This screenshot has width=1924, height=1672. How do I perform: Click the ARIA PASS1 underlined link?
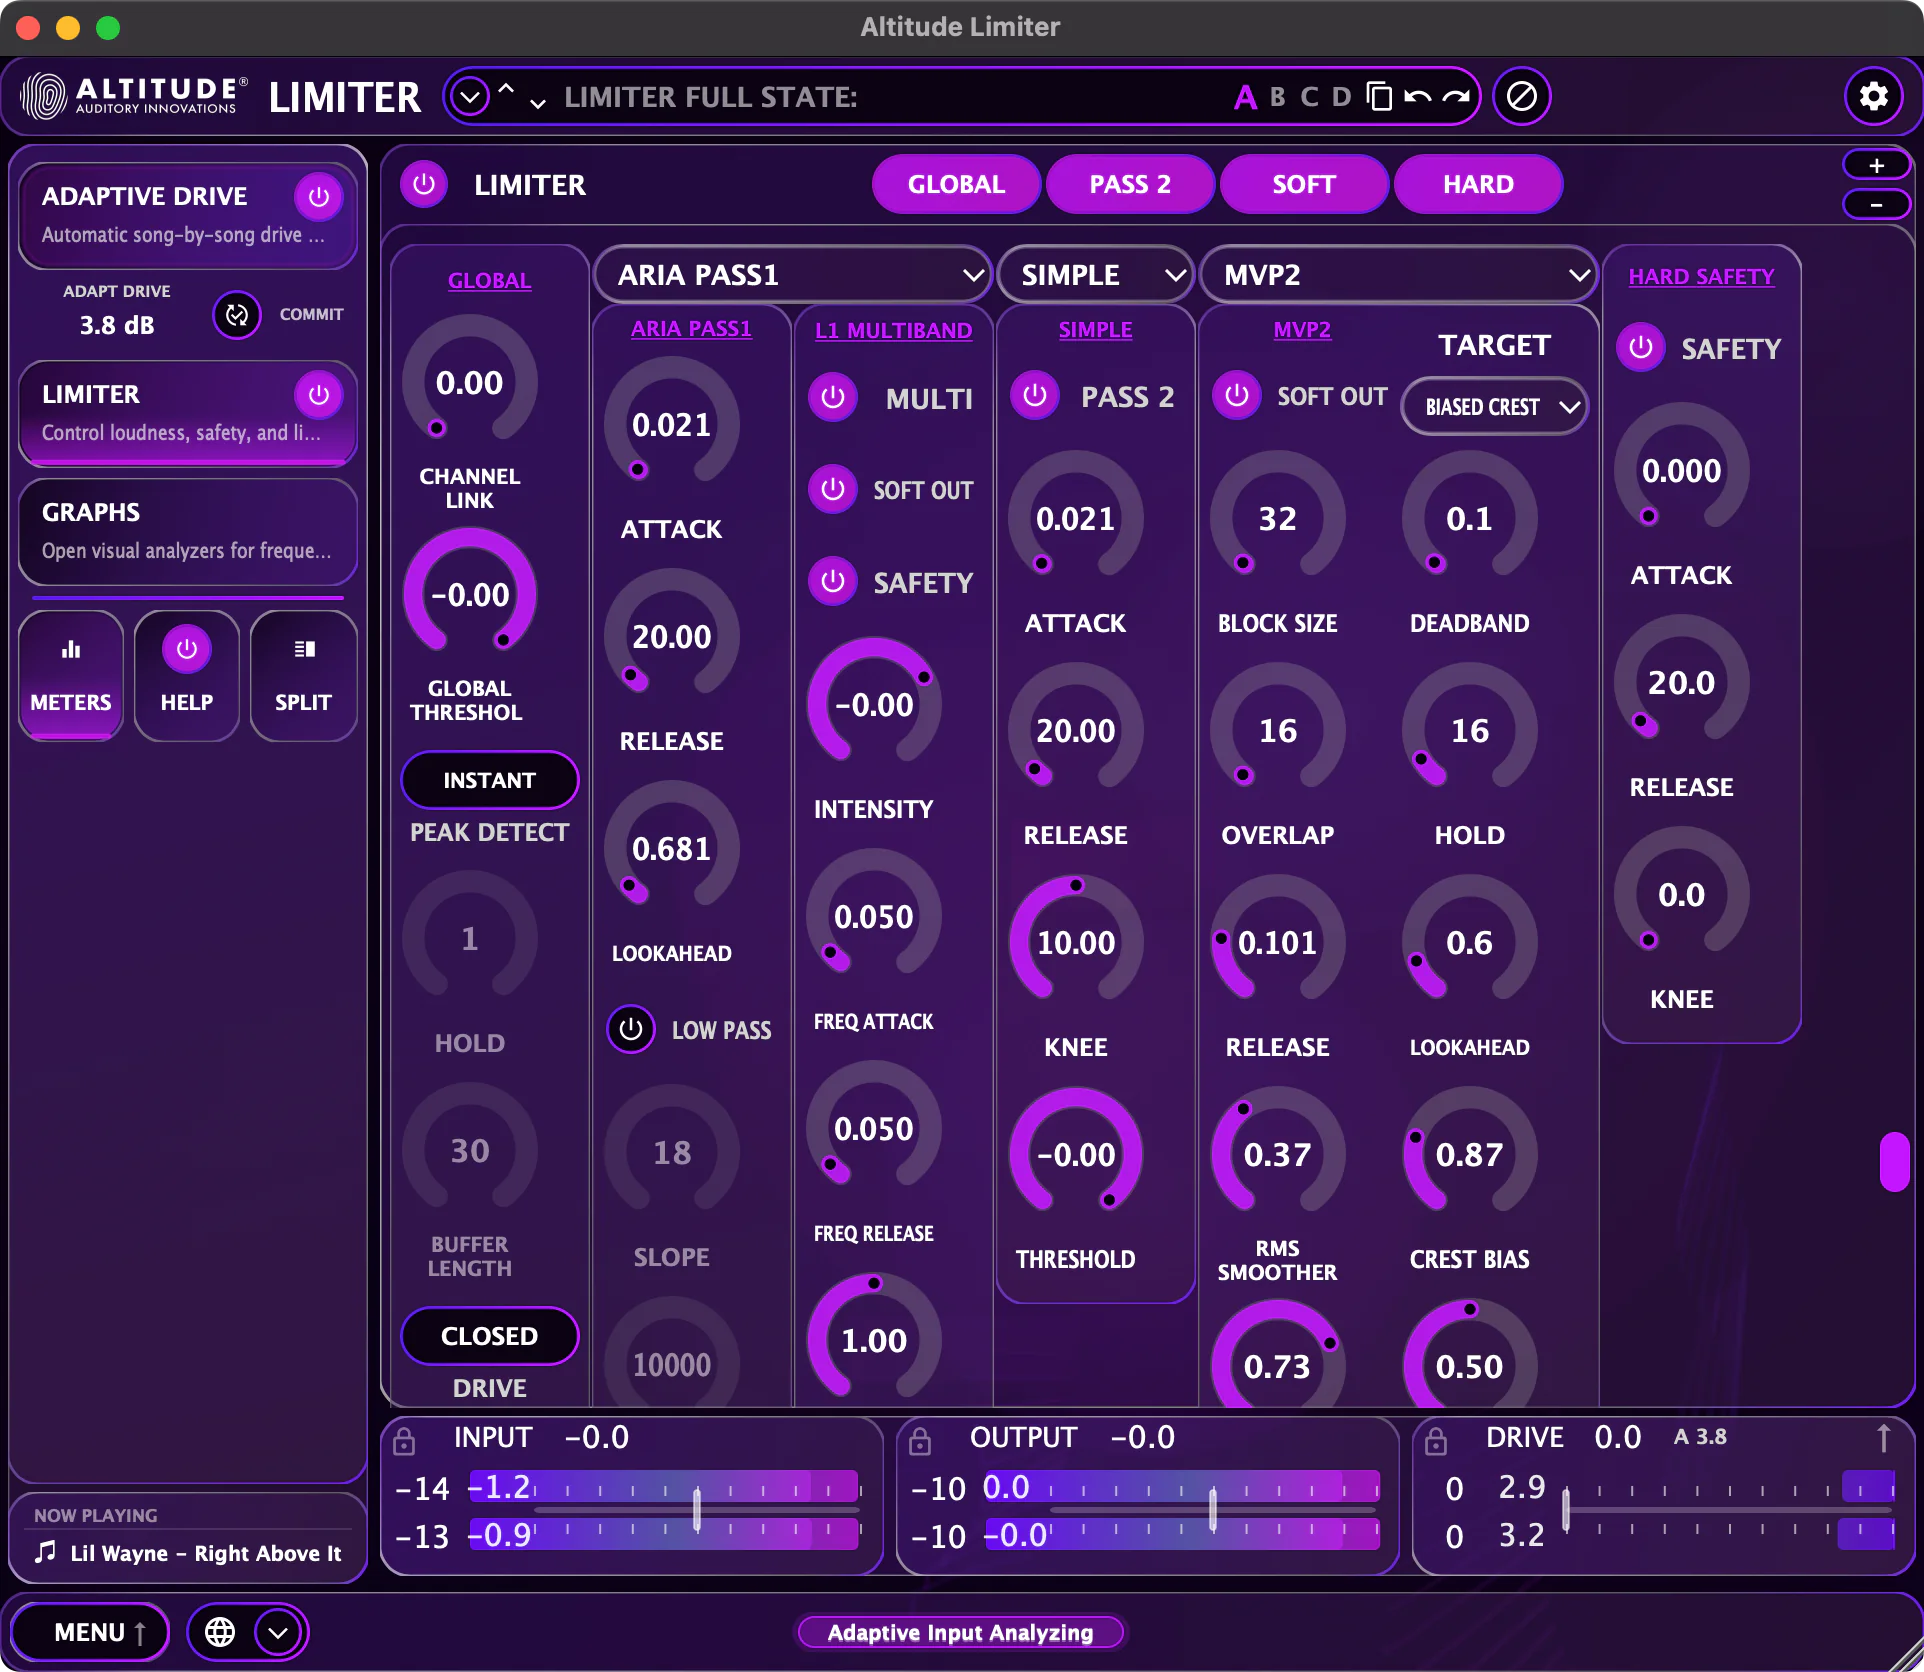tap(691, 329)
